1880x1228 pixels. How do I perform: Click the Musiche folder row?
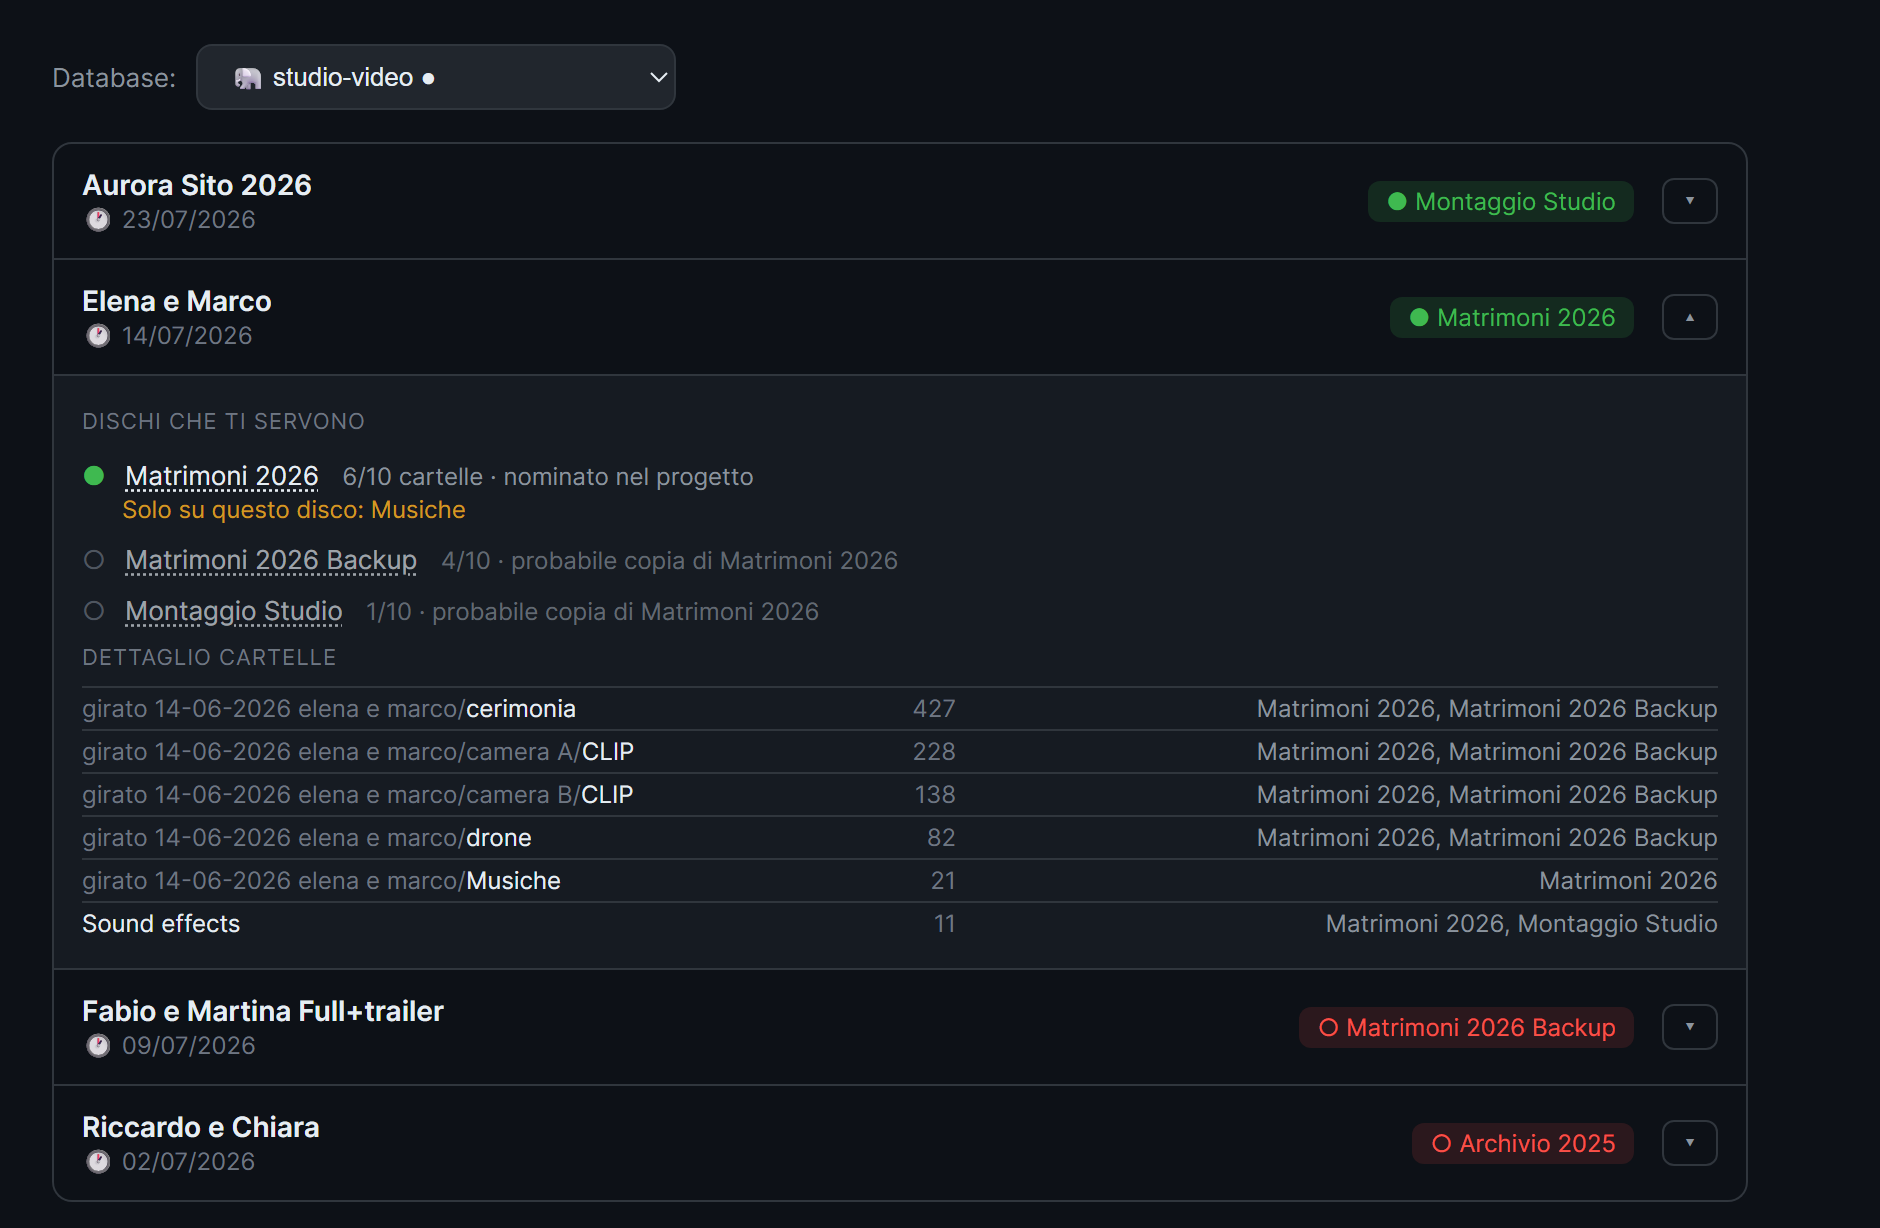[x=900, y=881]
